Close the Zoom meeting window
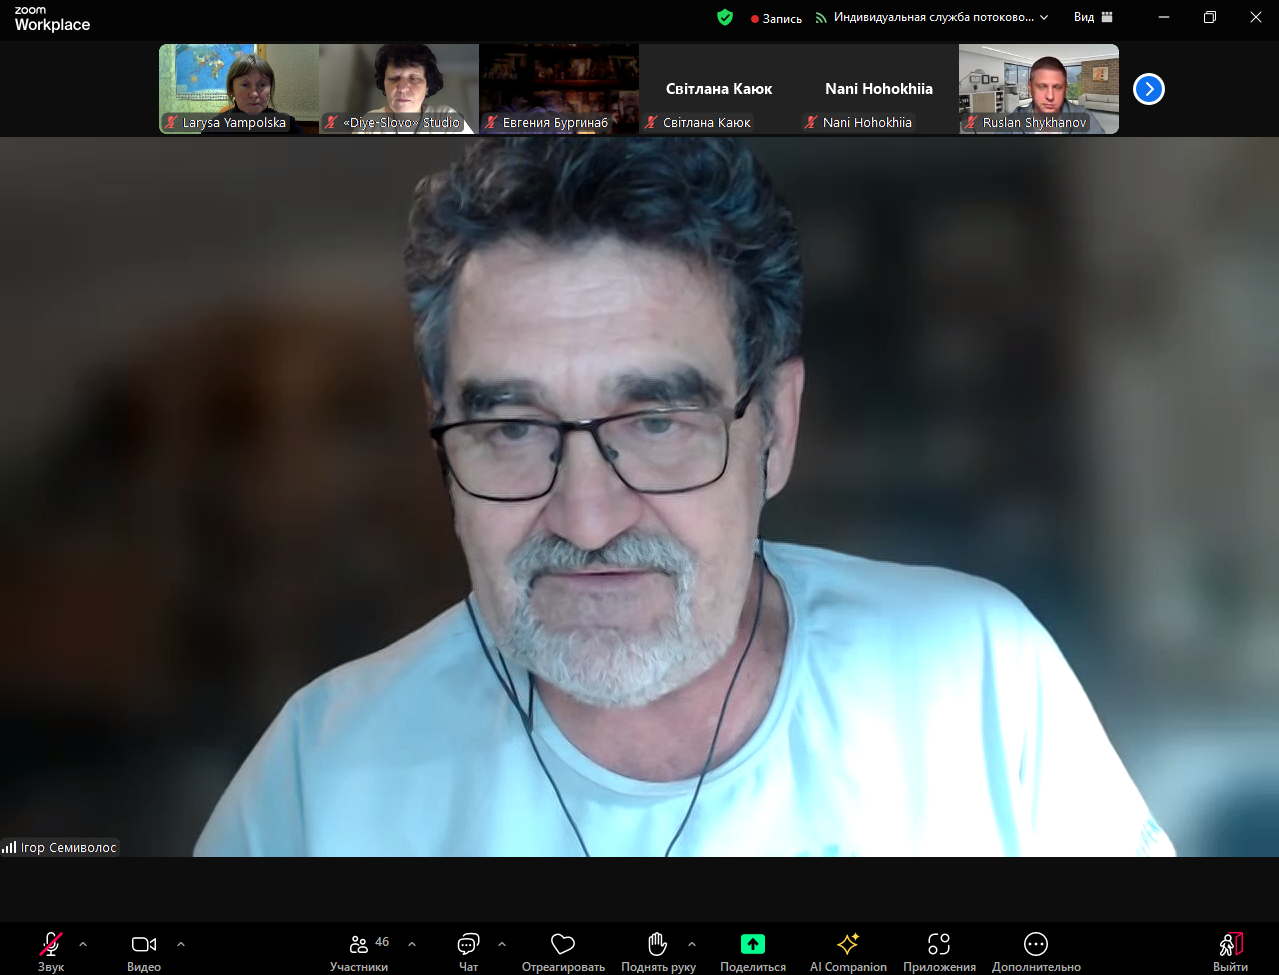 pos(1256,17)
